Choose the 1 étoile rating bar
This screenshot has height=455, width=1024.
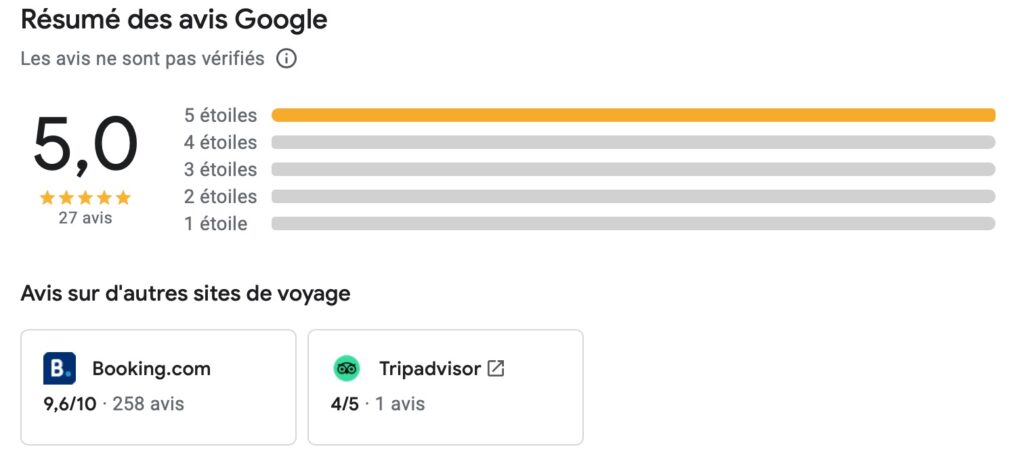click(633, 223)
